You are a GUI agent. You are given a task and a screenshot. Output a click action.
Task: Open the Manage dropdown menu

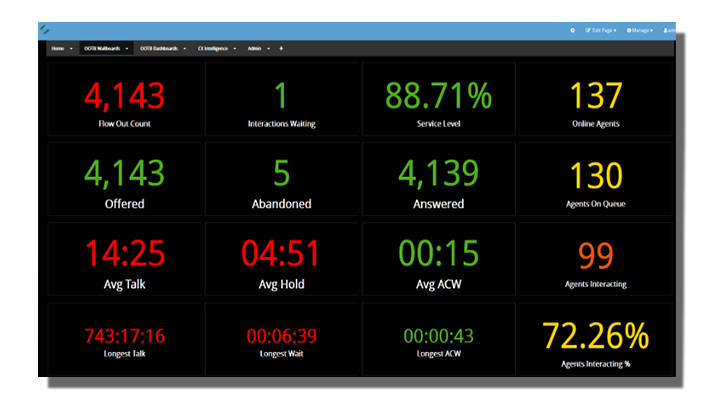click(x=640, y=30)
